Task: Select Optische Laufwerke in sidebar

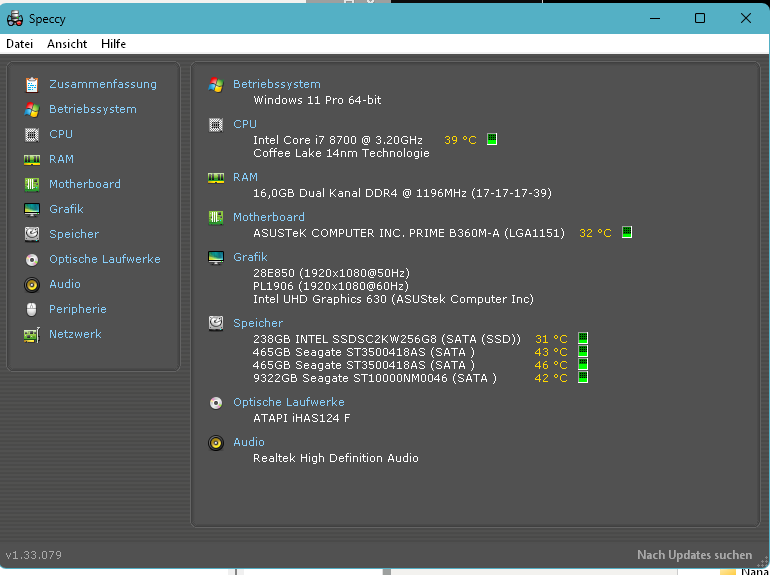Action: coord(105,259)
